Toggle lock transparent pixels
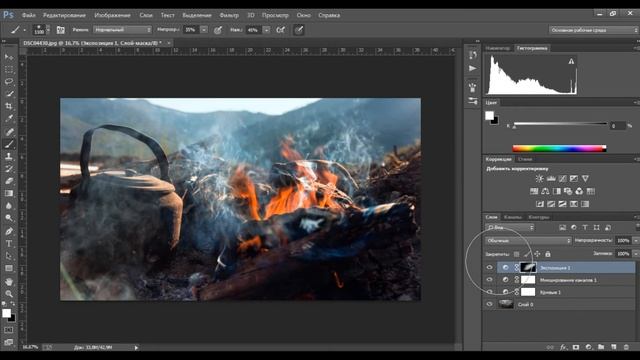The image size is (640, 360). coord(517,254)
